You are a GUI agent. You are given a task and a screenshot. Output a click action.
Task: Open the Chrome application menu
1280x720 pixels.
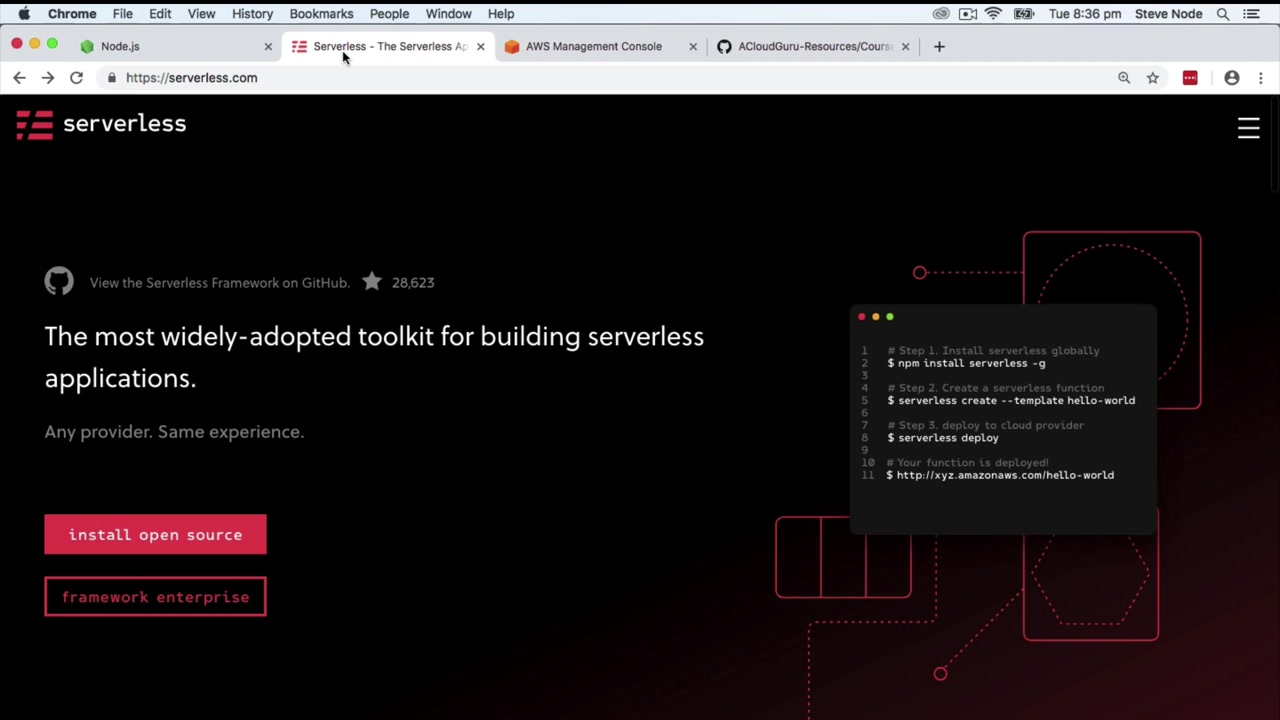pyautogui.click(x=72, y=14)
